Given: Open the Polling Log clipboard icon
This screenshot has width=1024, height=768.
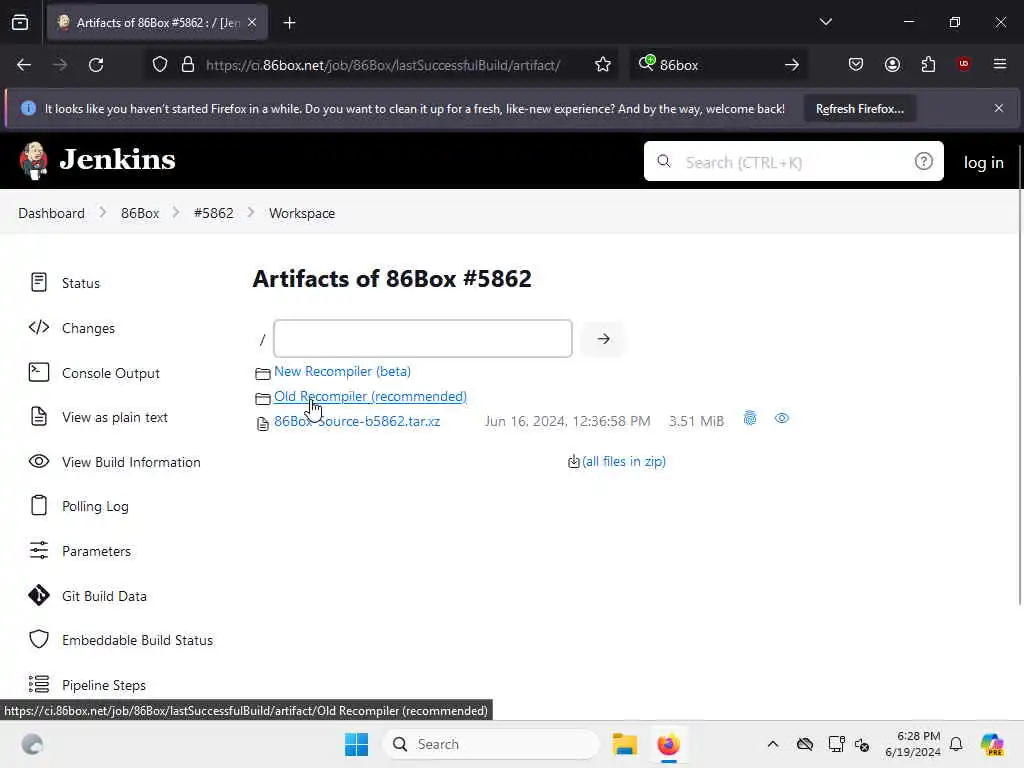Looking at the screenshot, I should click(x=39, y=505).
